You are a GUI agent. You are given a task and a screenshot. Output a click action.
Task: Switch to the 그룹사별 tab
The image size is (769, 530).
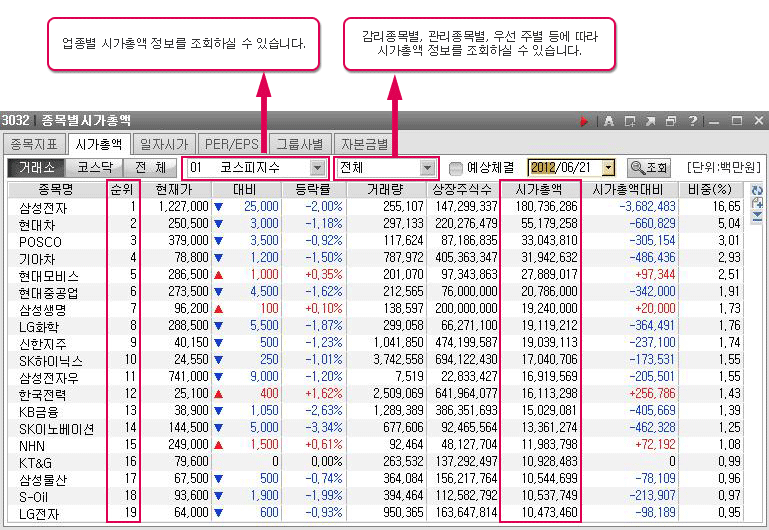300,144
